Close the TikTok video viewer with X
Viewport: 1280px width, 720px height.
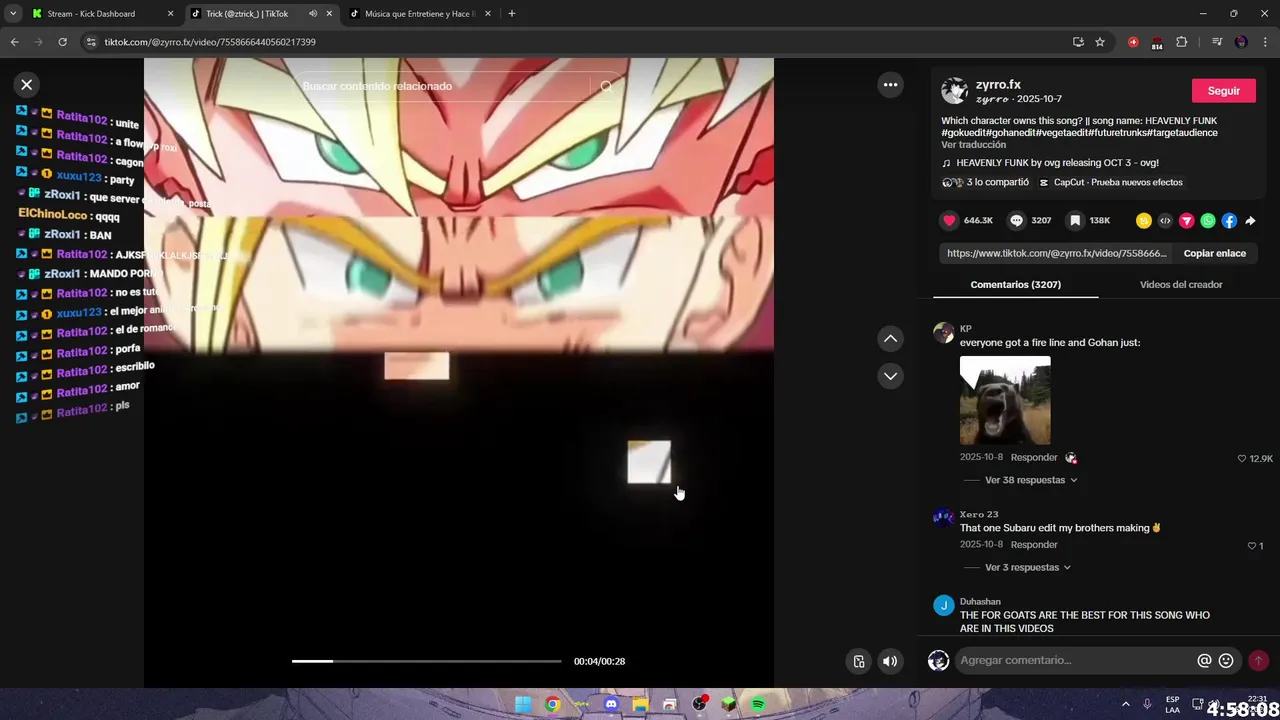point(27,85)
